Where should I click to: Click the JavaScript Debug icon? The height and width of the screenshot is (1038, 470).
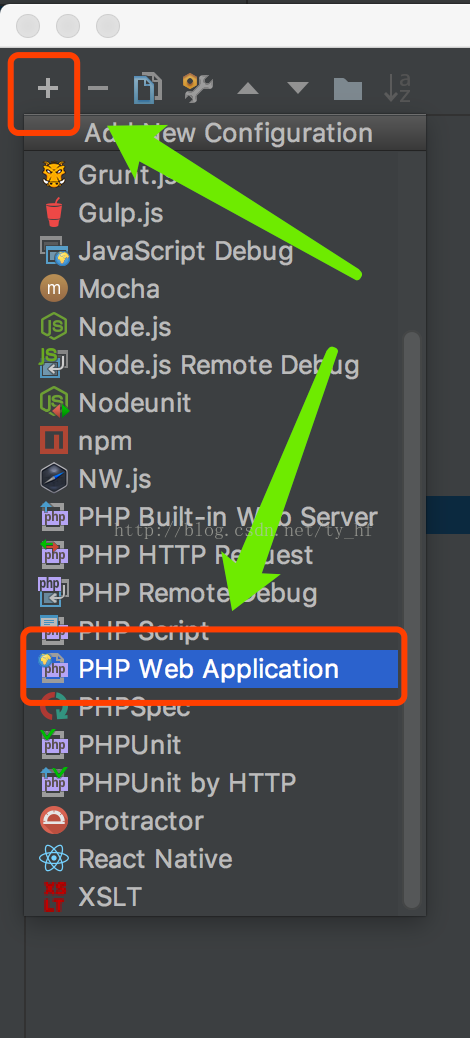click(54, 251)
